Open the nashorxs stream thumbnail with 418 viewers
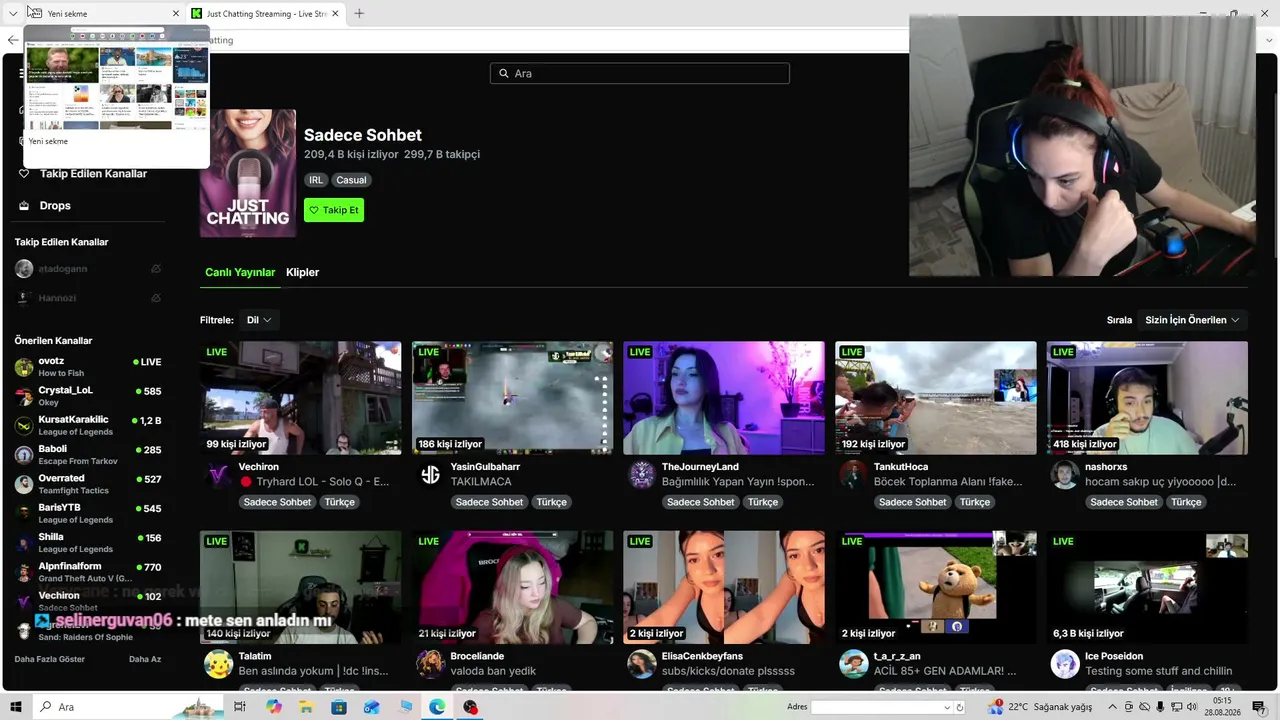Viewport: 1280px width, 720px height. coord(1147,398)
